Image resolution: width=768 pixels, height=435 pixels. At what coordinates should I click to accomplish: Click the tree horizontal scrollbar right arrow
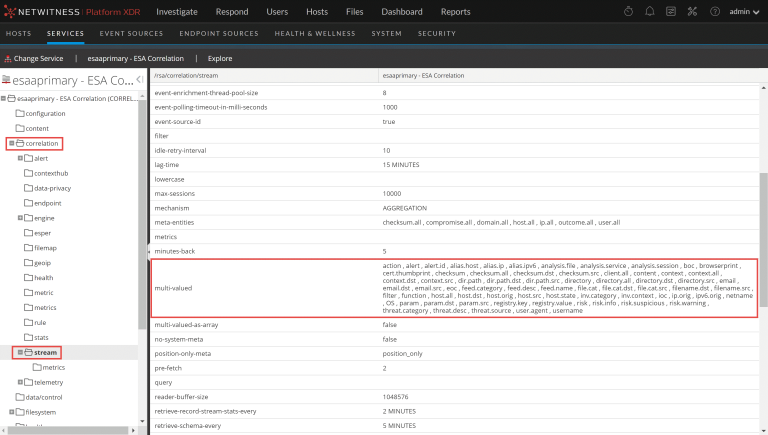coord(133,430)
